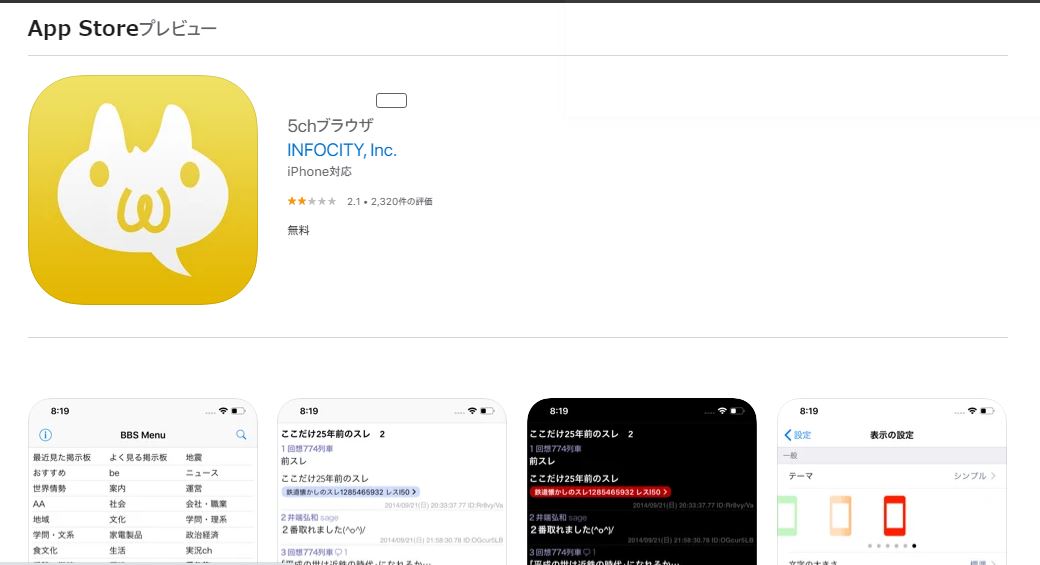Click the 5chブラウザ app title
Screen dimensions: 1040x565
tap(330, 125)
